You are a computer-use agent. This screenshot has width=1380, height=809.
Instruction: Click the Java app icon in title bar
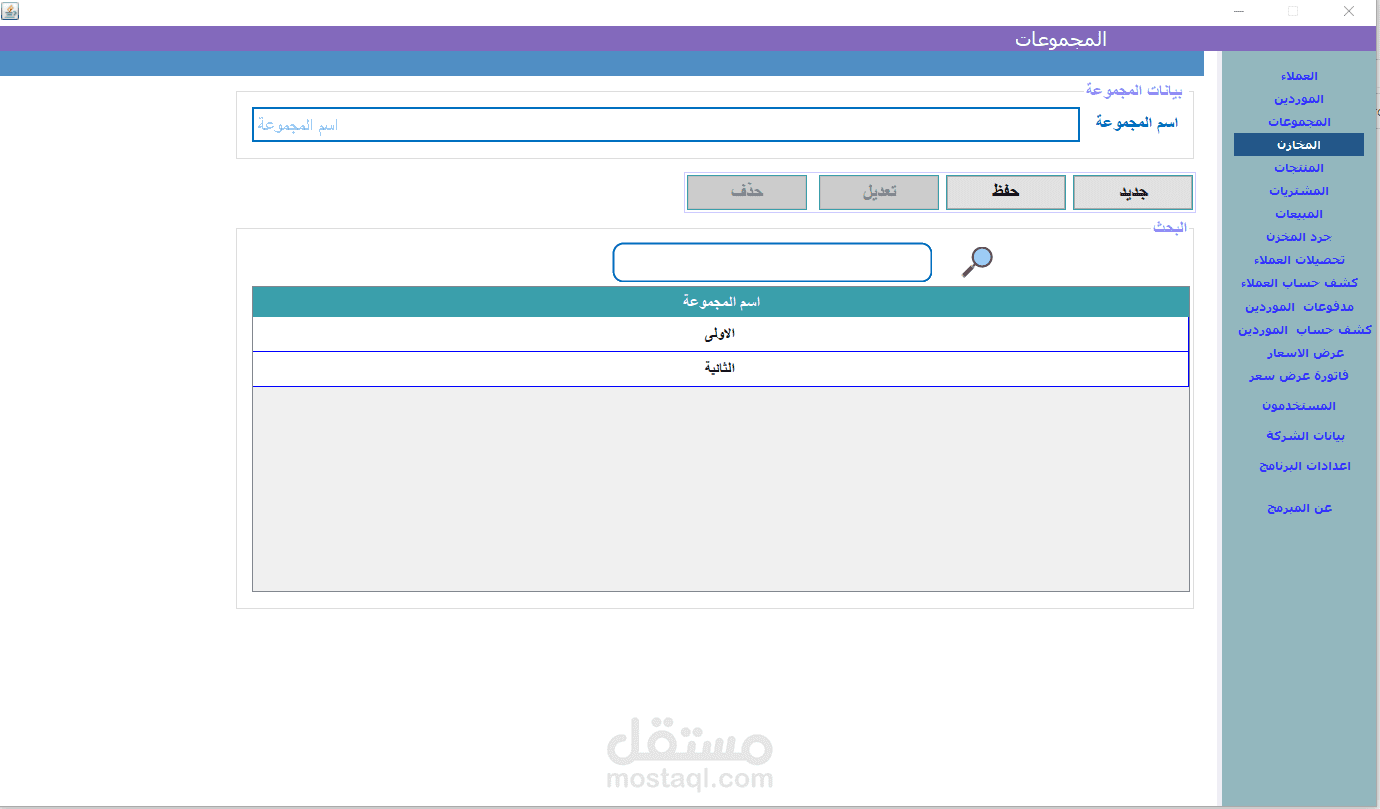10,10
